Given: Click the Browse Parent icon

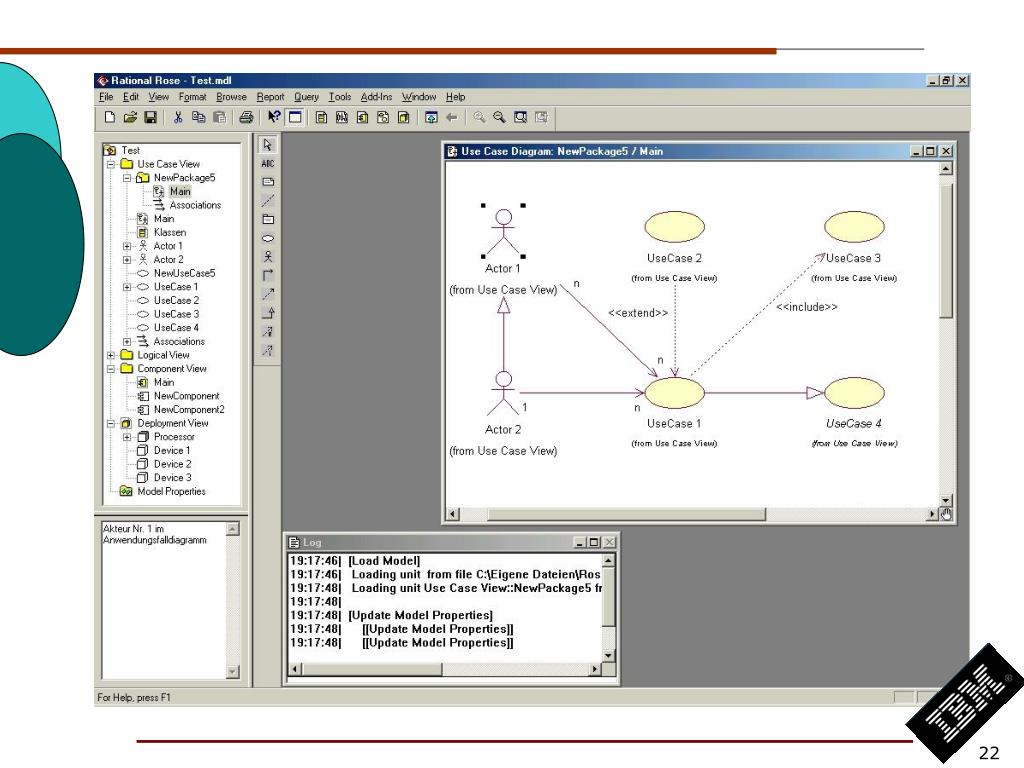Looking at the screenshot, I should pos(431,117).
